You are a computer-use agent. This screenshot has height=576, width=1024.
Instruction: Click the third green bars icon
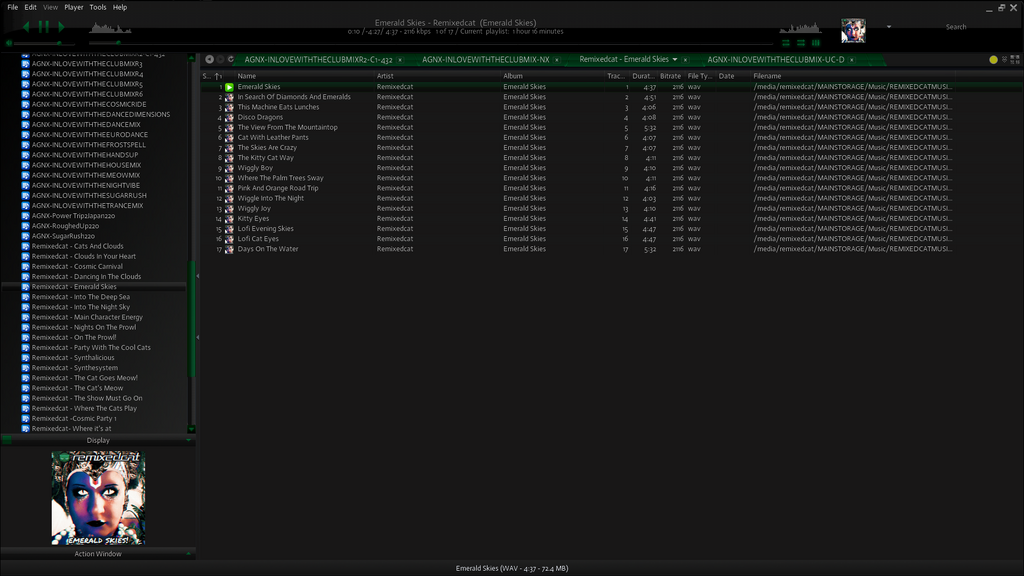click(x=816, y=43)
